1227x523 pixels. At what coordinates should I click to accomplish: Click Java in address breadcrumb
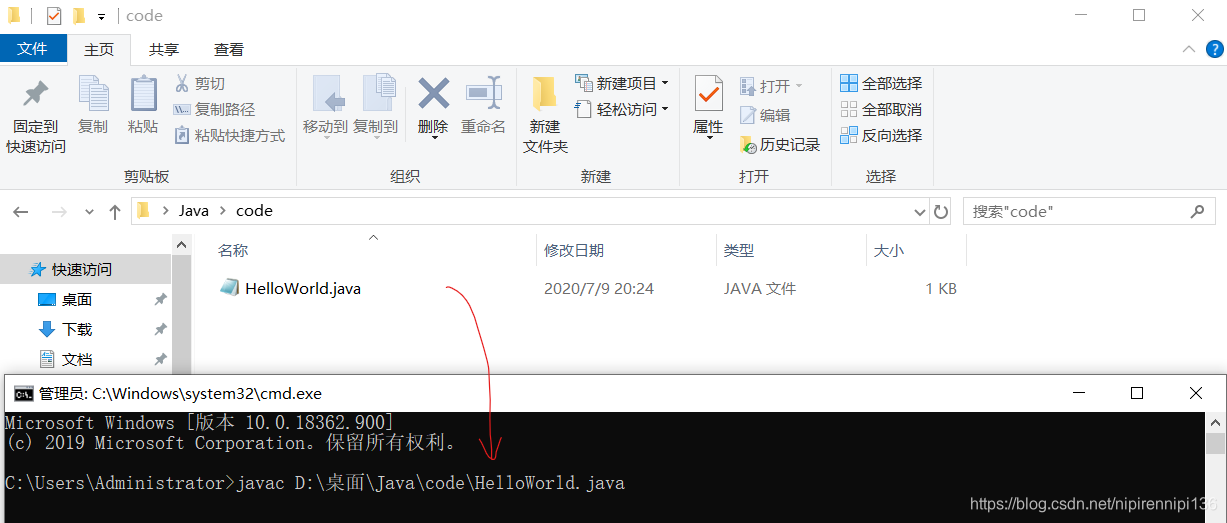[x=194, y=211]
